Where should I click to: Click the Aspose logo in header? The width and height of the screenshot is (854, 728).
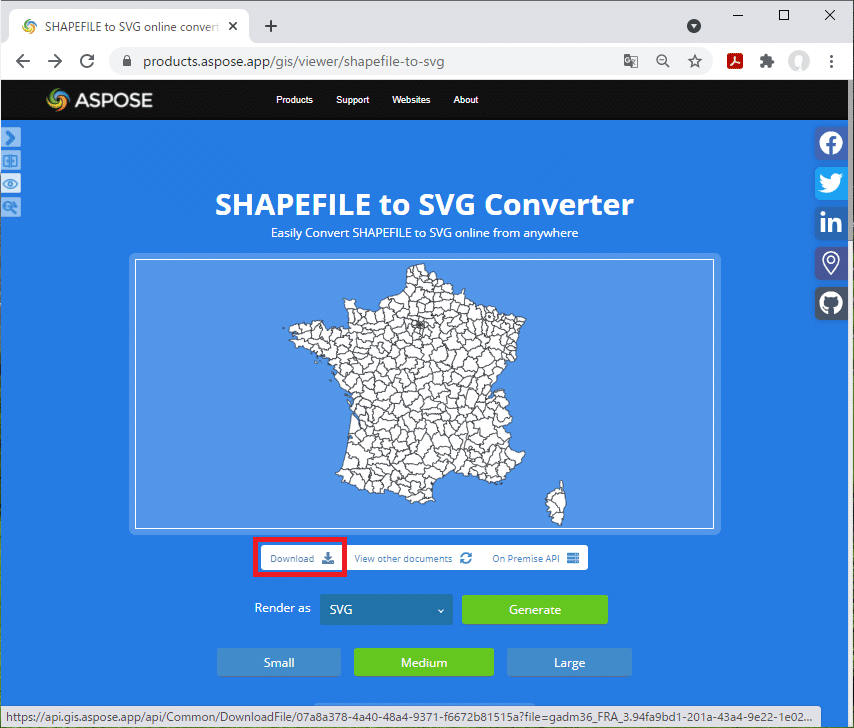click(x=99, y=100)
